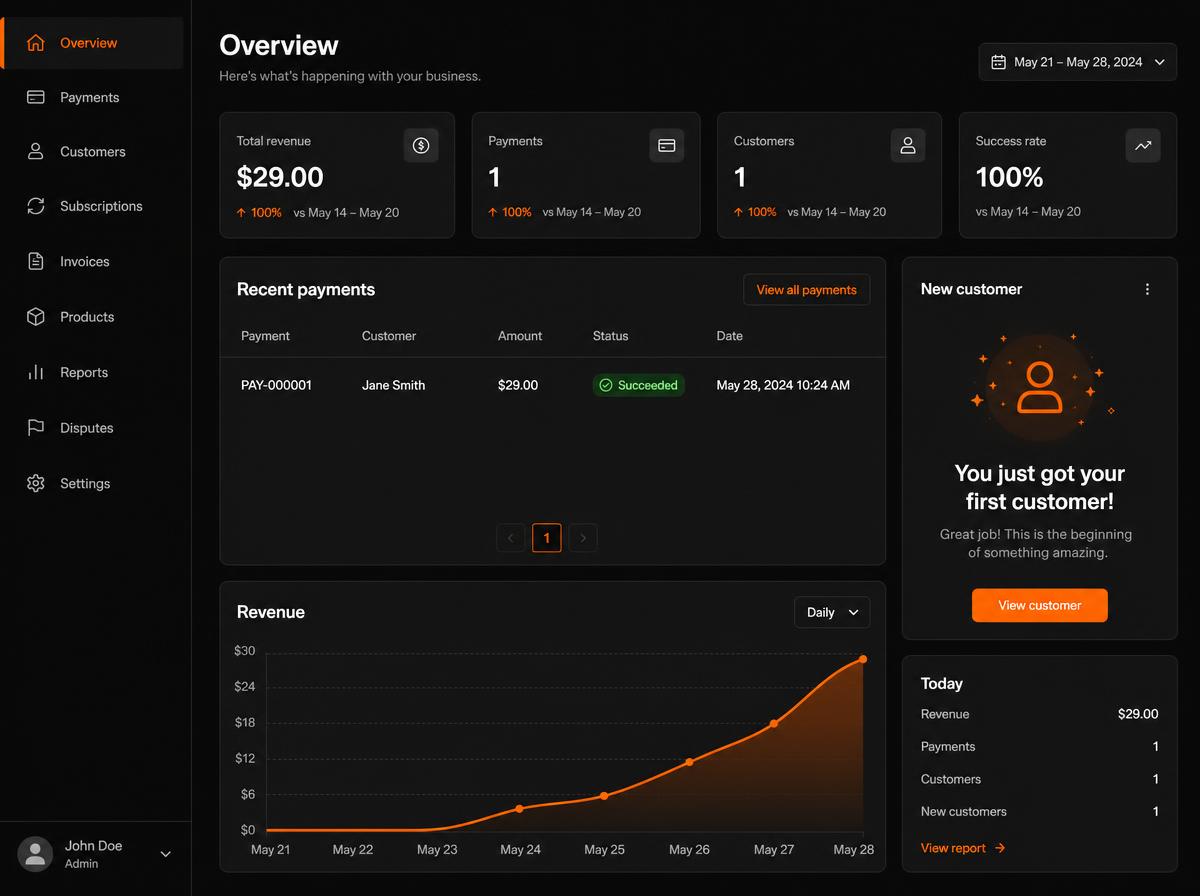Image resolution: width=1200 pixels, height=896 pixels.
Task: Click the Invoices document icon in sidebar
Action: [36, 261]
